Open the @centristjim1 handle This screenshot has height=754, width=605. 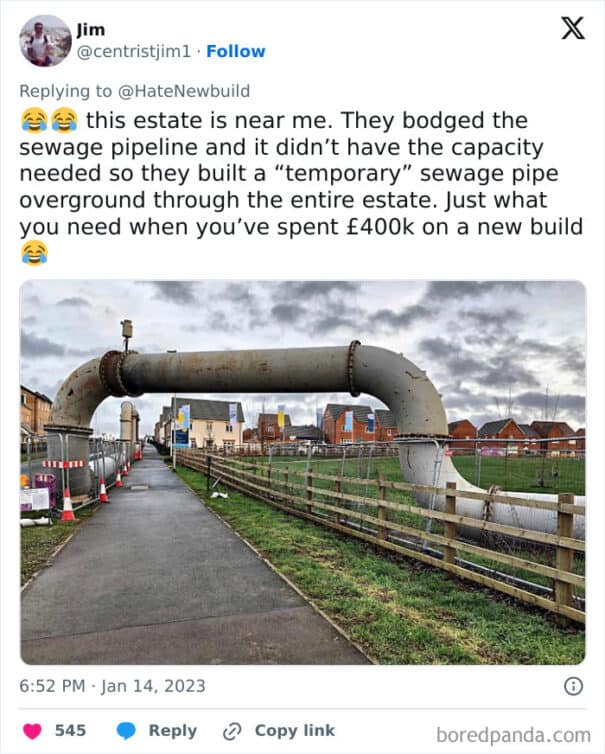click(134, 51)
